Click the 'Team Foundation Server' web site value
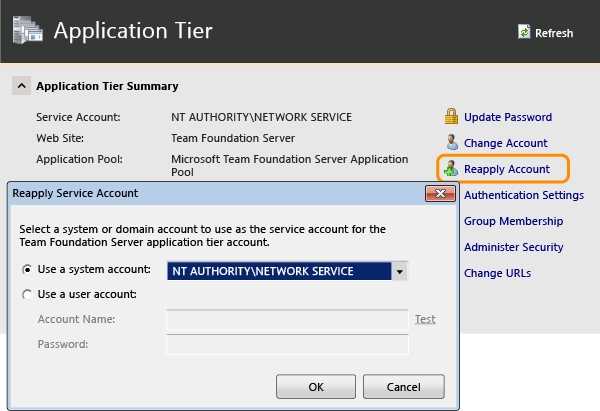 point(233,138)
